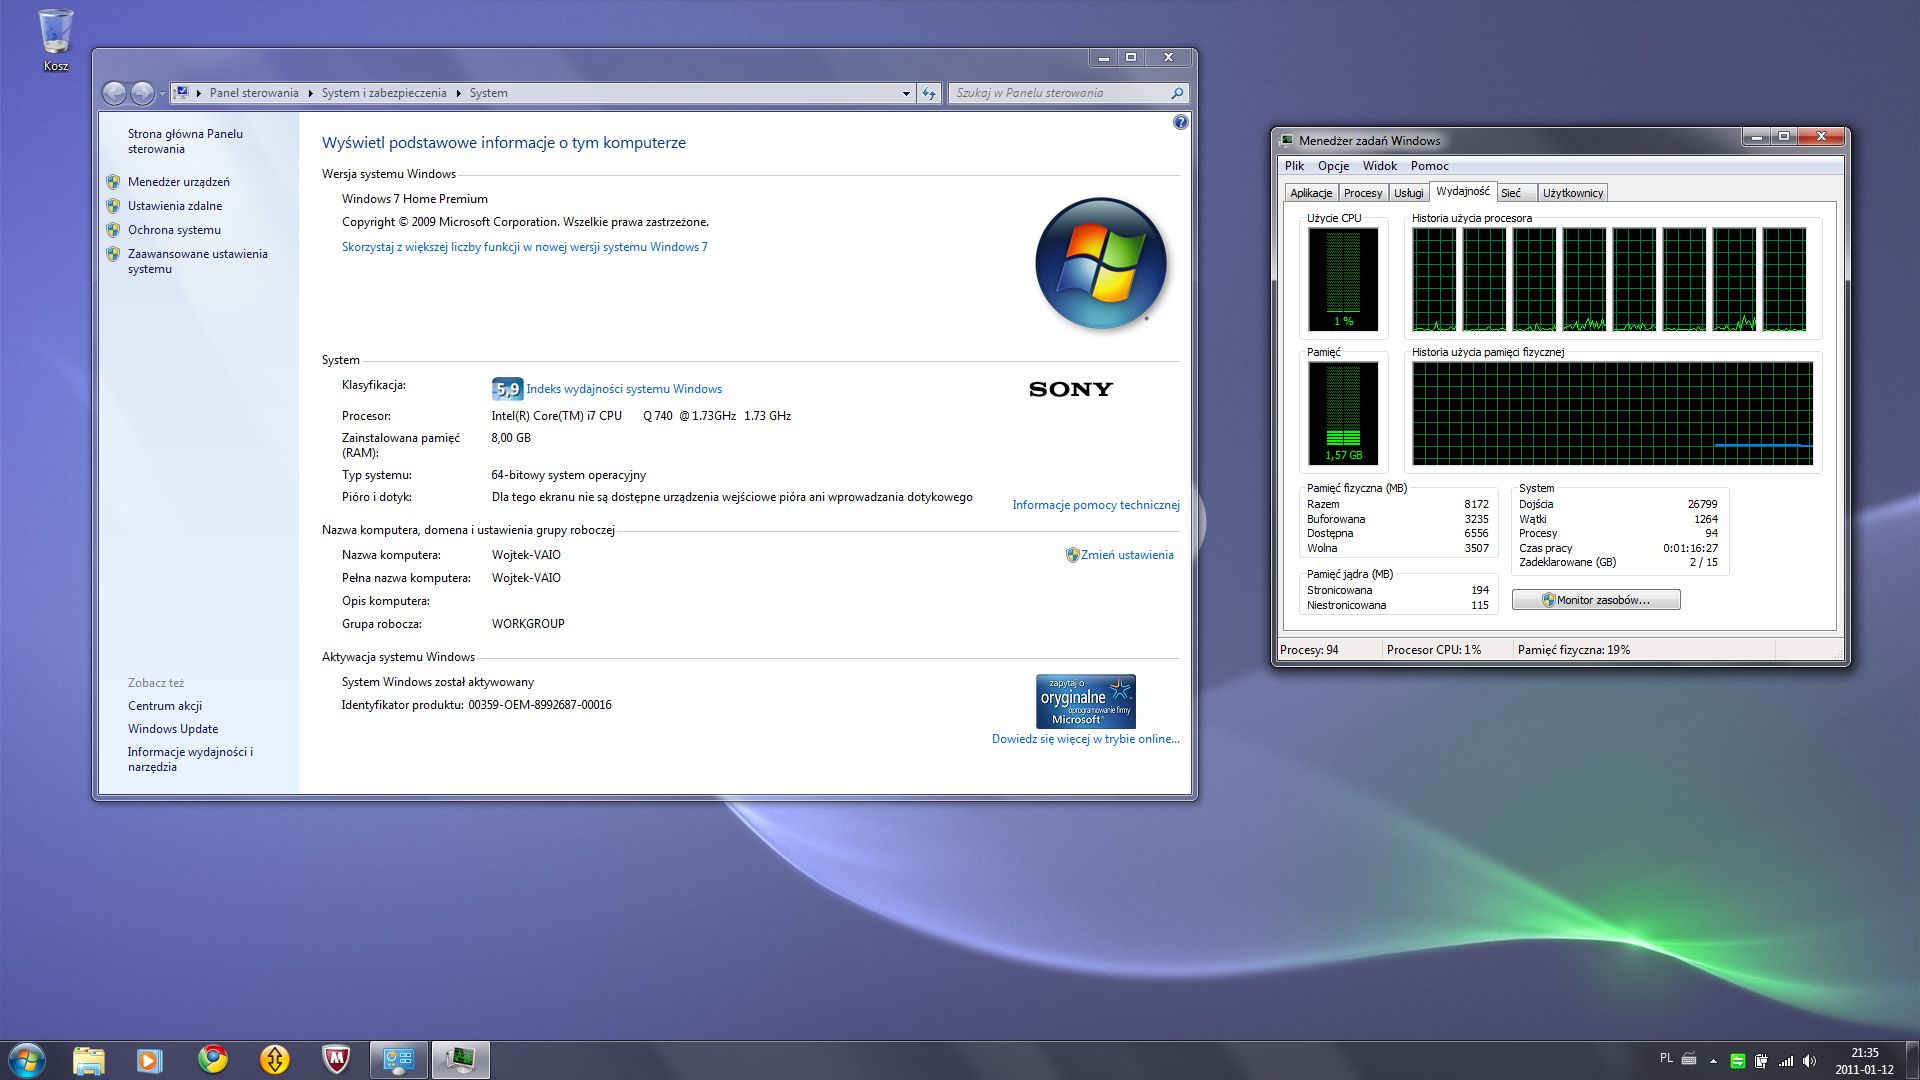The image size is (1920, 1080).
Task: Expand the navigation recent pages dropdown arrow
Action: [x=163, y=94]
